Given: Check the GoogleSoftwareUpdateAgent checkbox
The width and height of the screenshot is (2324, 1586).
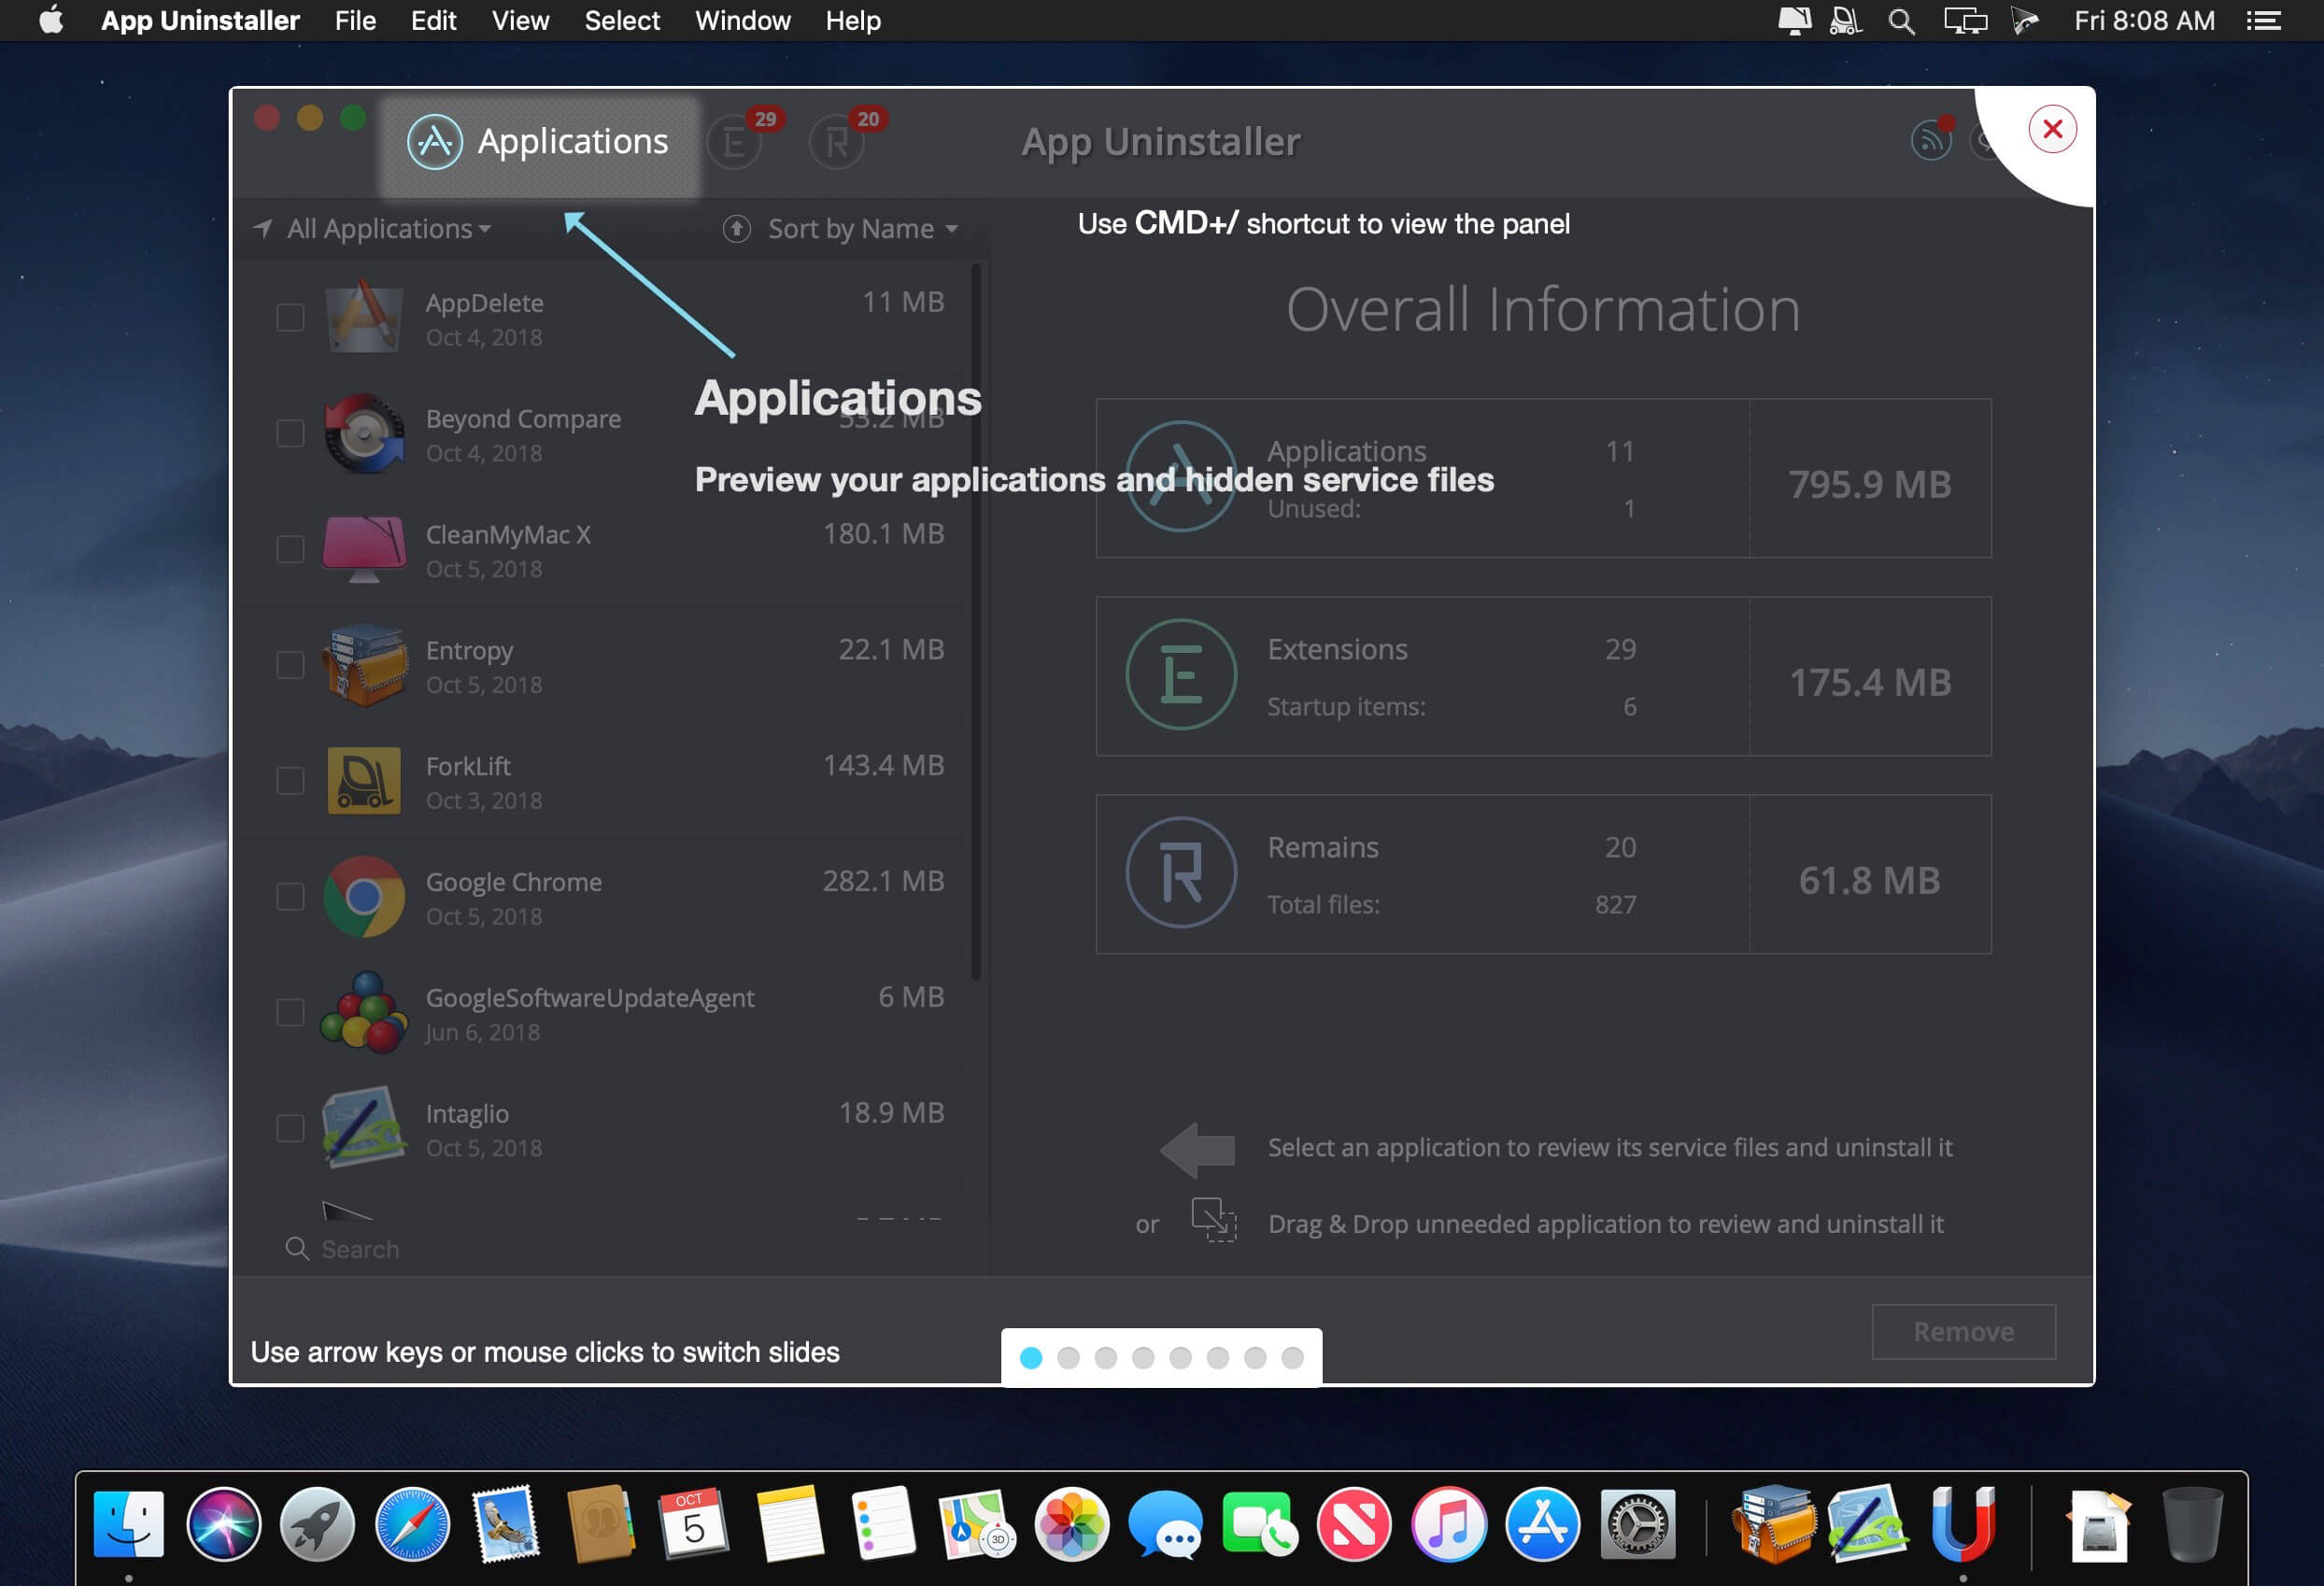Looking at the screenshot, I should click(290, 1013).
